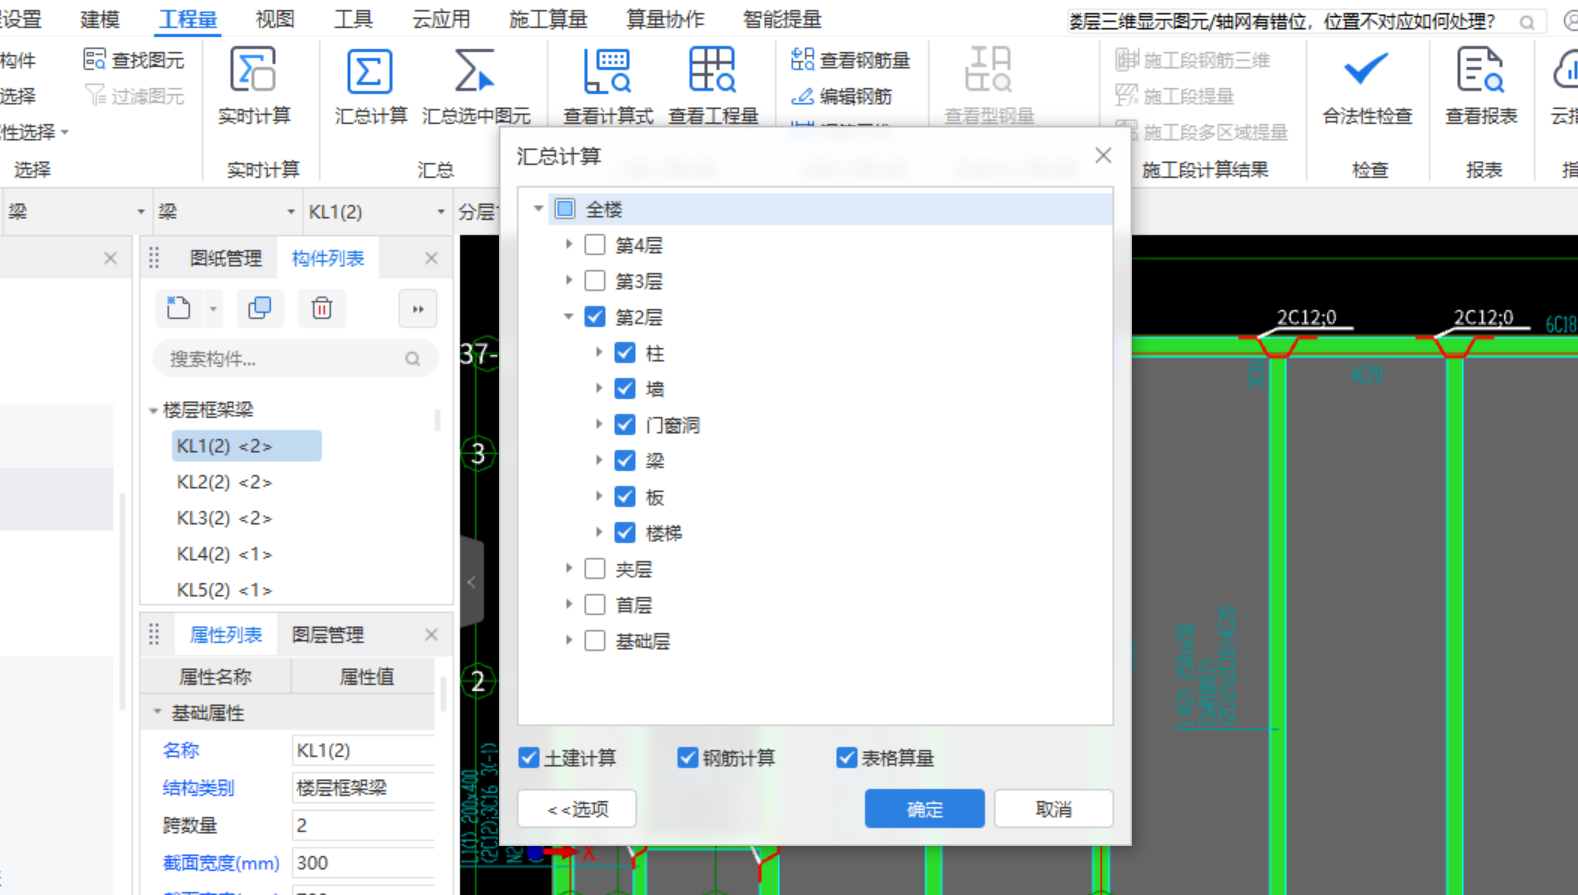Toggle 表格算量 checkbox

[846, 758]
